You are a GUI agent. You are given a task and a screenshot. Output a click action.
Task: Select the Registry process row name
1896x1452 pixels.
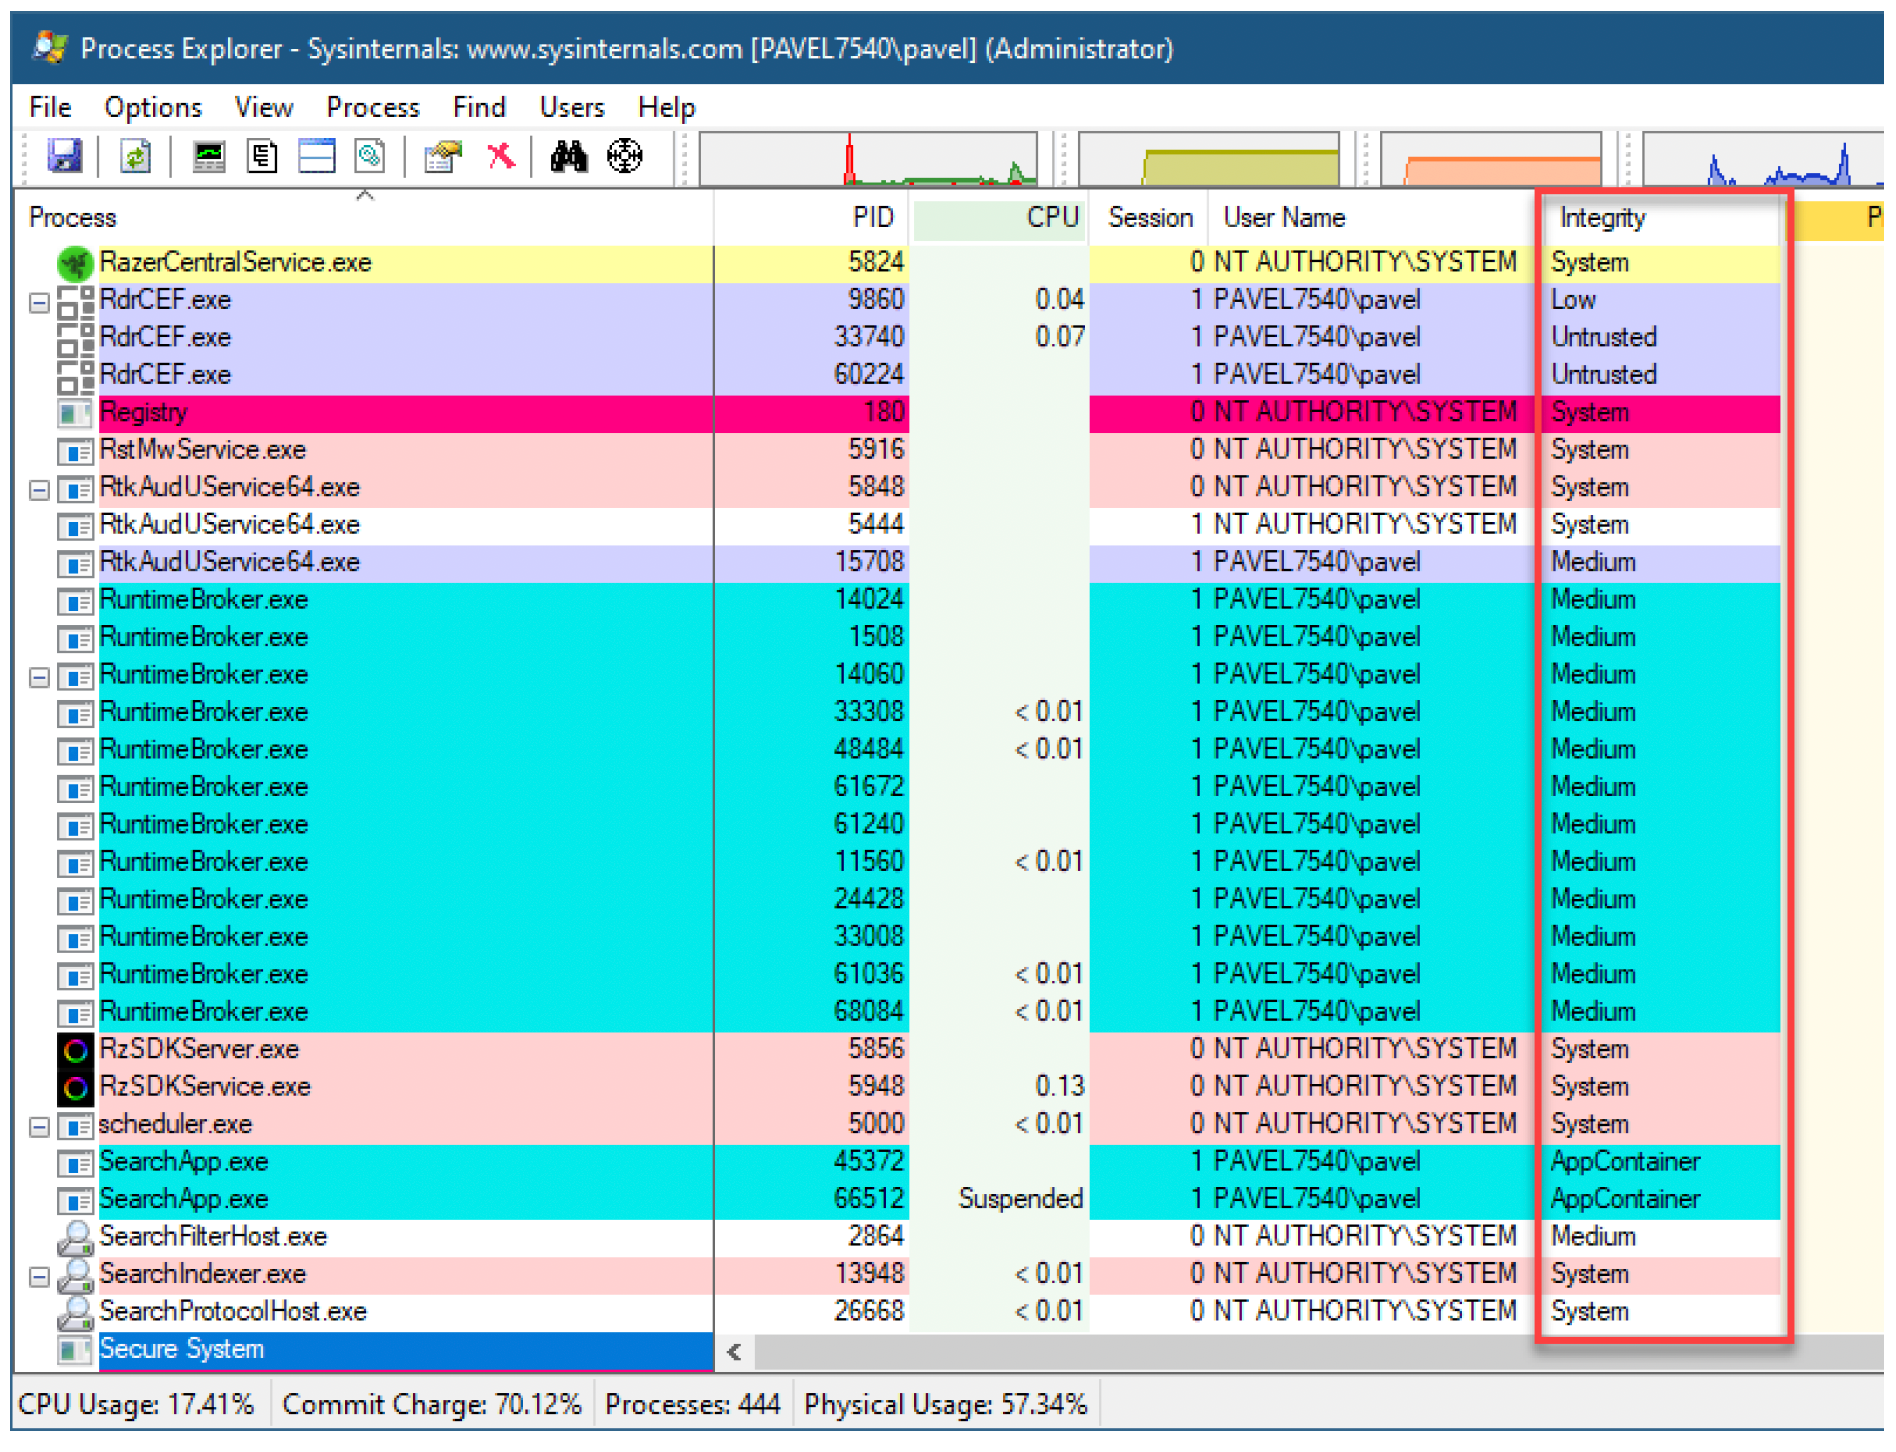point(144,413)
